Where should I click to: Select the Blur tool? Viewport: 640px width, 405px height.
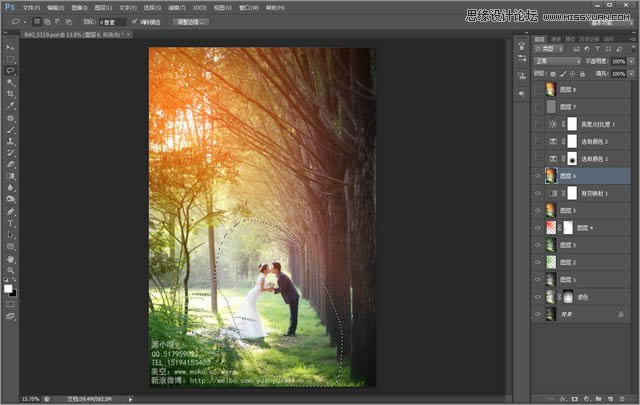pos(11,187)
